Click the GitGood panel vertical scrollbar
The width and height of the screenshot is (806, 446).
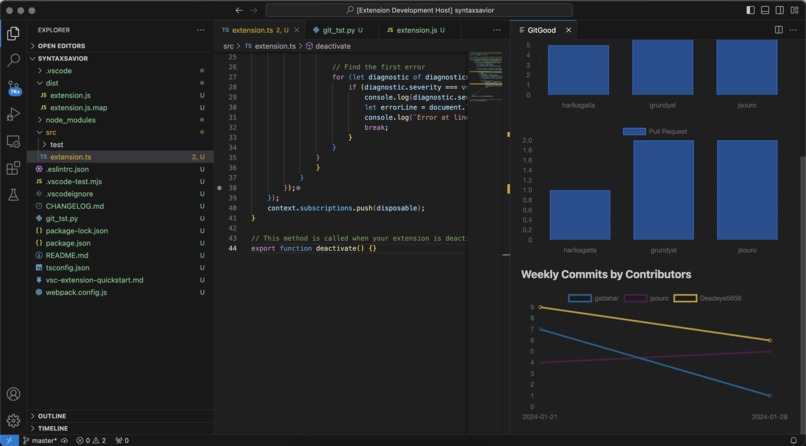802,294
